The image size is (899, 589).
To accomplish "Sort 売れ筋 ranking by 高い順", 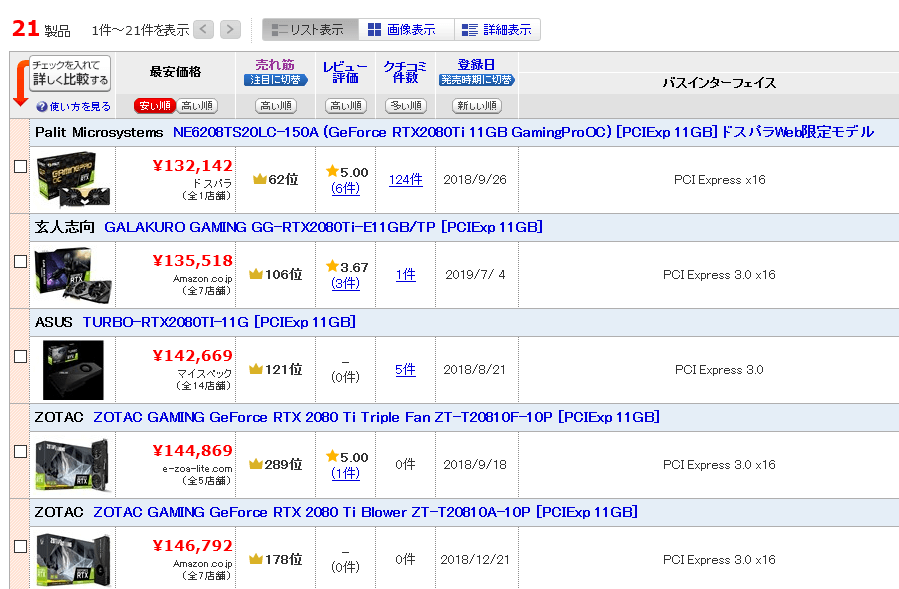I will click(x=276, y=106).
